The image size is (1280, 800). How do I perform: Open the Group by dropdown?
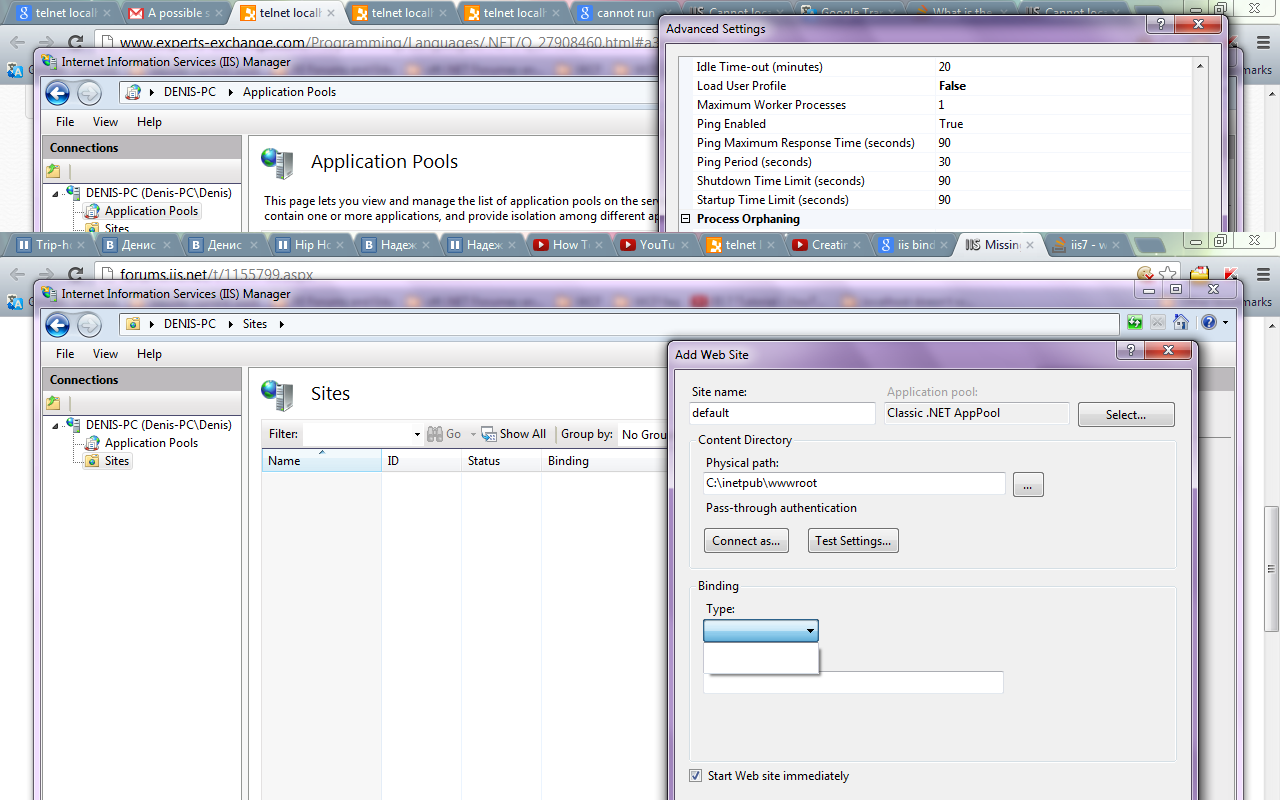642,435
